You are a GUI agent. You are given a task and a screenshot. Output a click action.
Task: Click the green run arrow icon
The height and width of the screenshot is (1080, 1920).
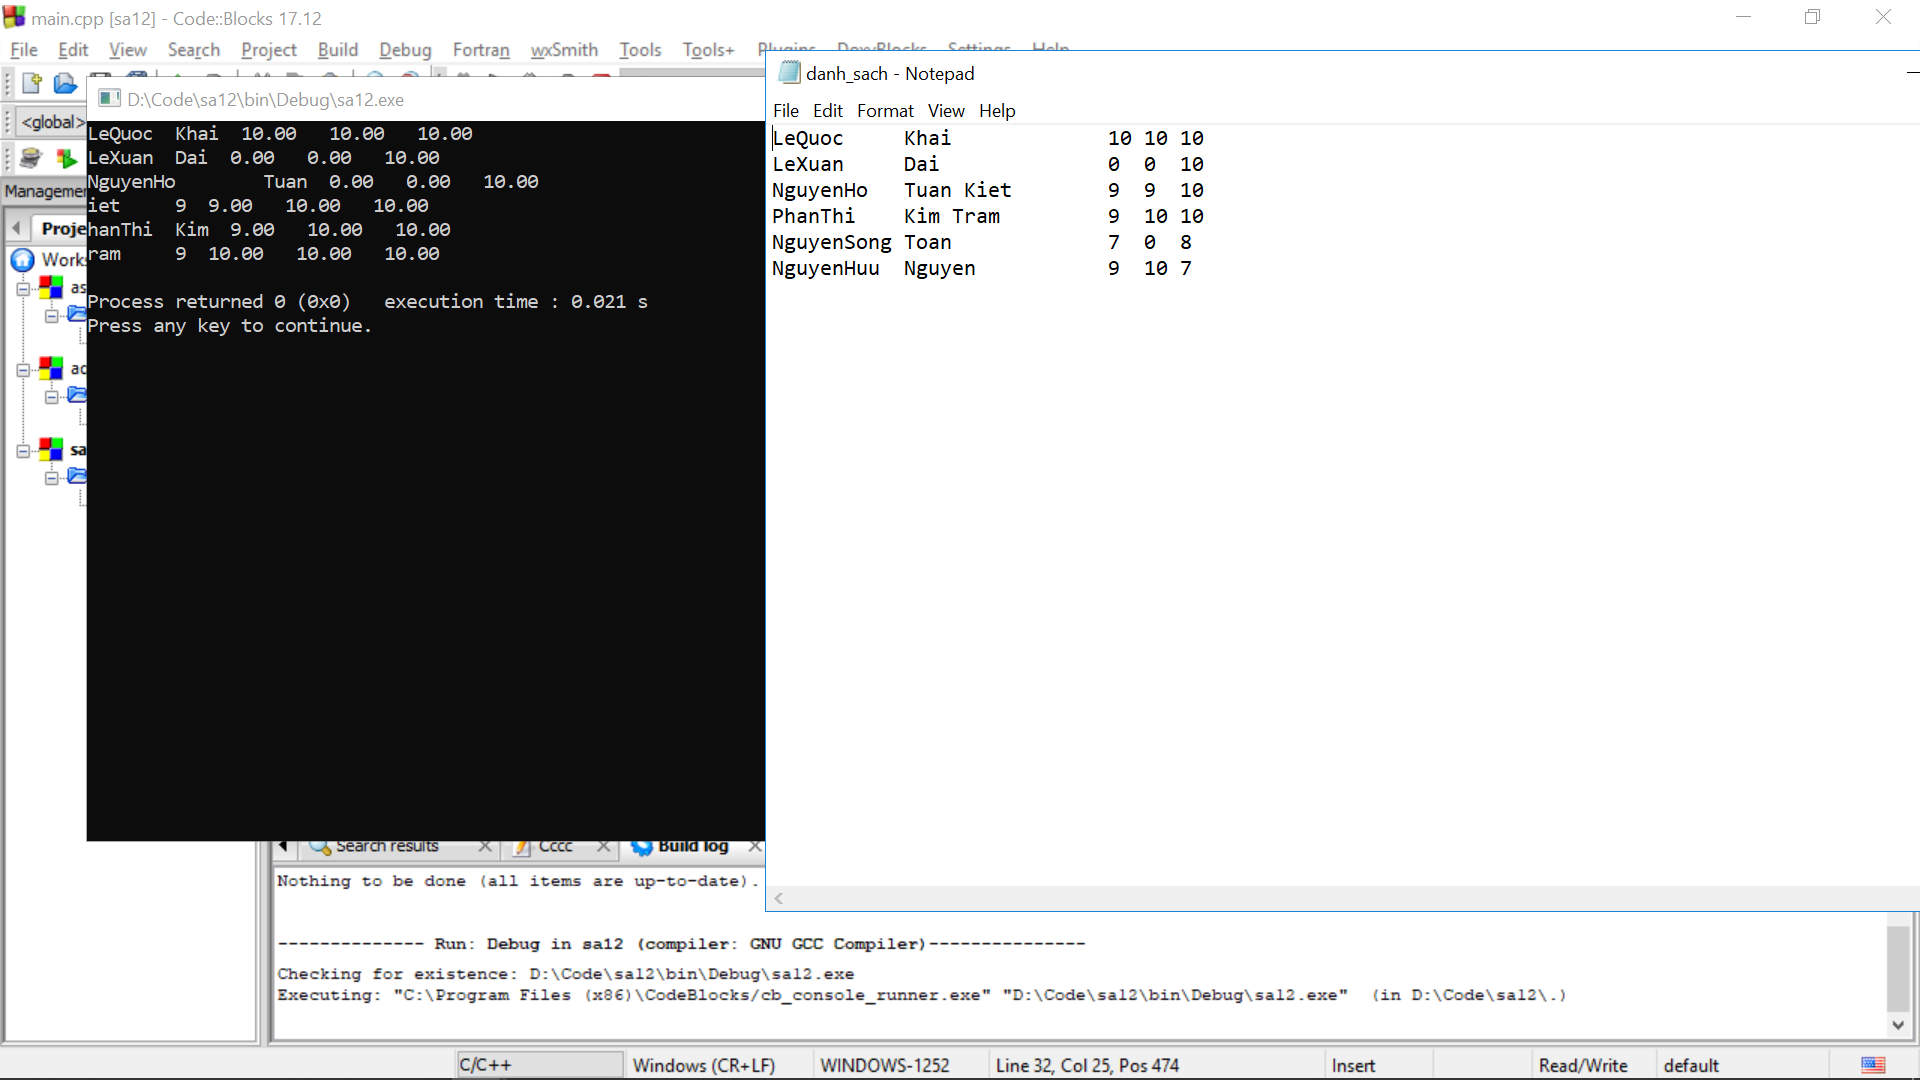(x=66, y=158)
